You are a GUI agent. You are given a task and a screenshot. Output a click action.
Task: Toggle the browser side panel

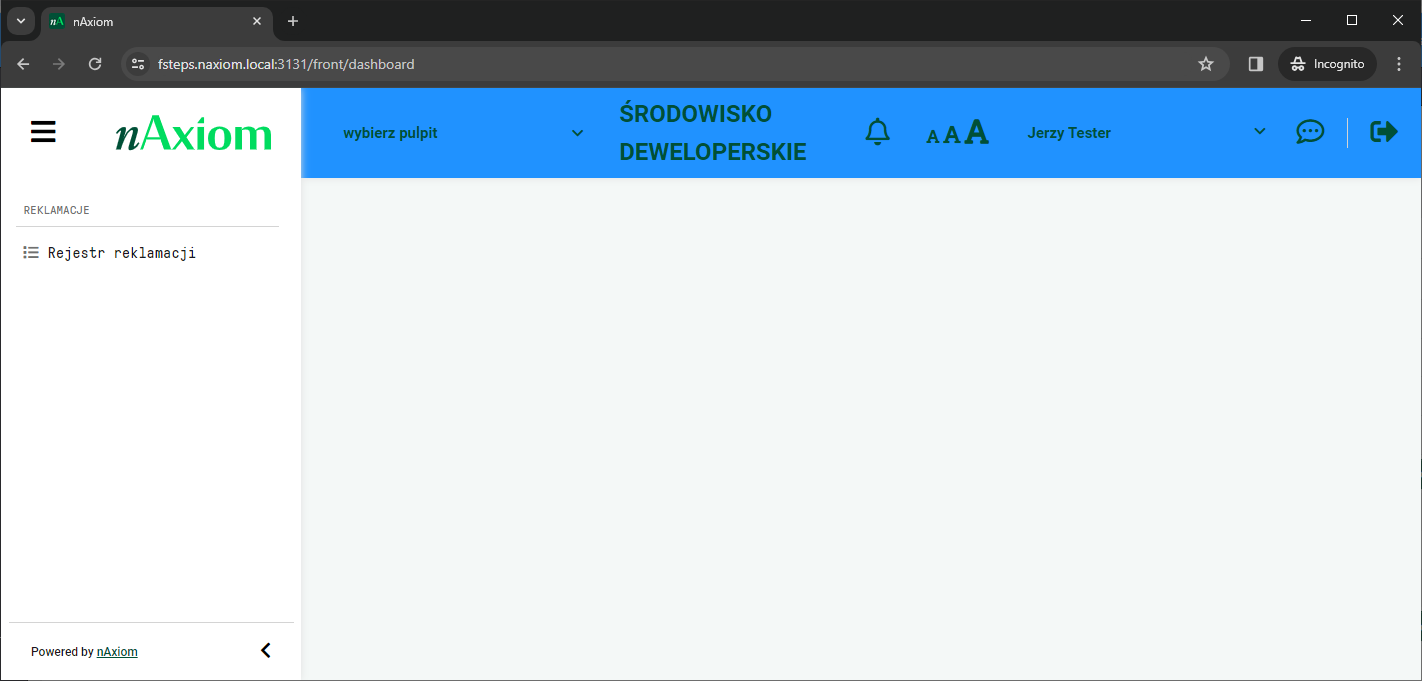click(x=1256, y=64)
